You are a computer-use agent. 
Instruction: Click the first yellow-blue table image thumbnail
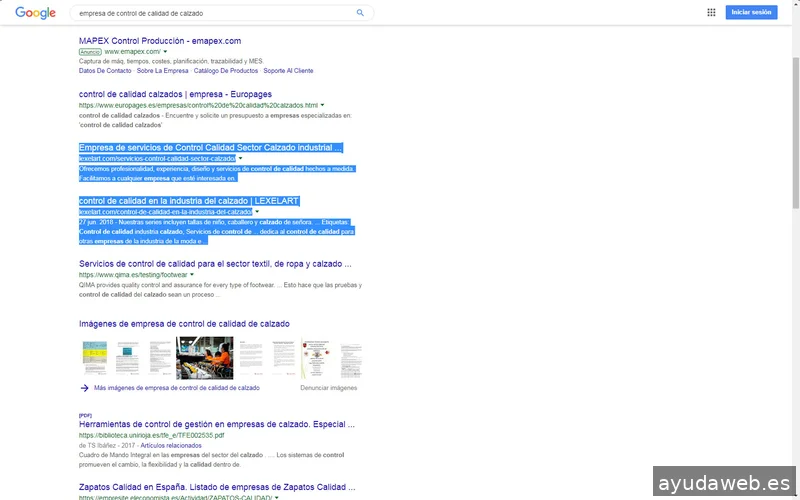click(x=94, y=358)
